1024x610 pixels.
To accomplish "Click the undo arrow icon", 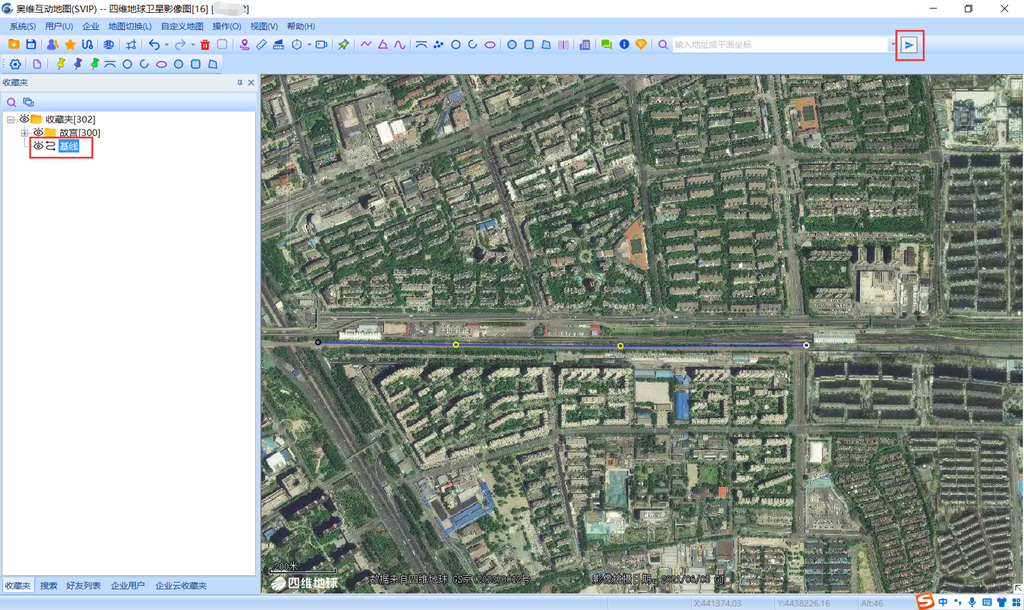I will click(x=154, y=45).
